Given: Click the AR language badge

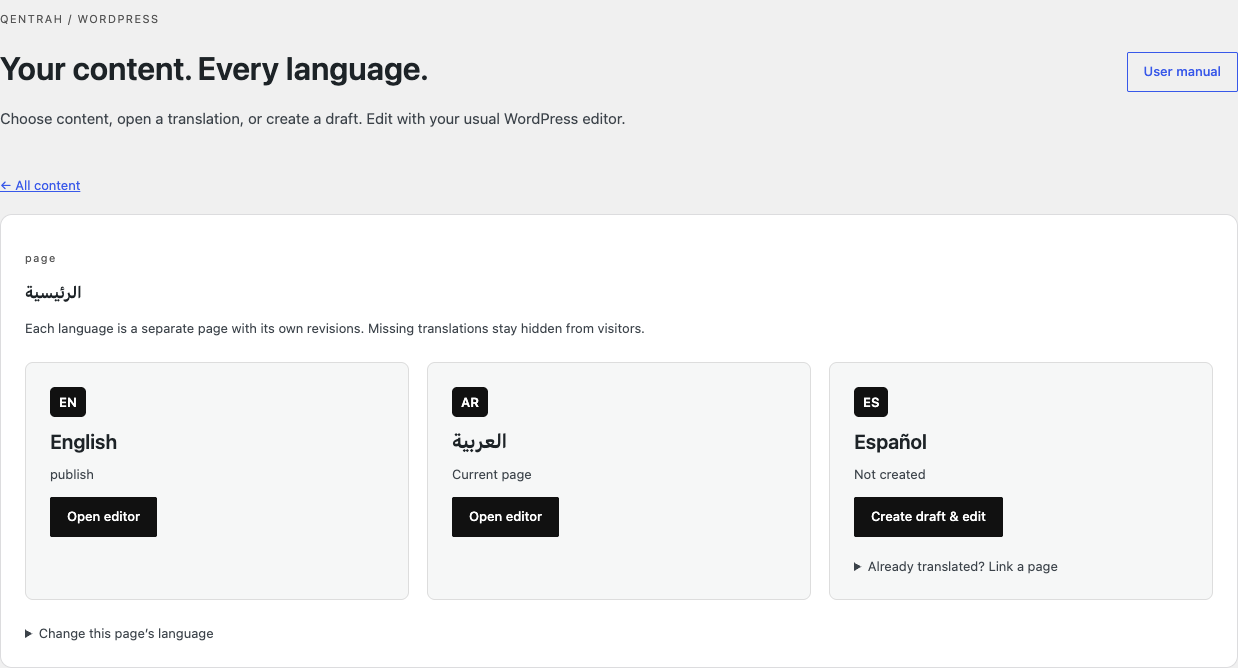Looking at the screenshot, I should [x=470, y=403].
